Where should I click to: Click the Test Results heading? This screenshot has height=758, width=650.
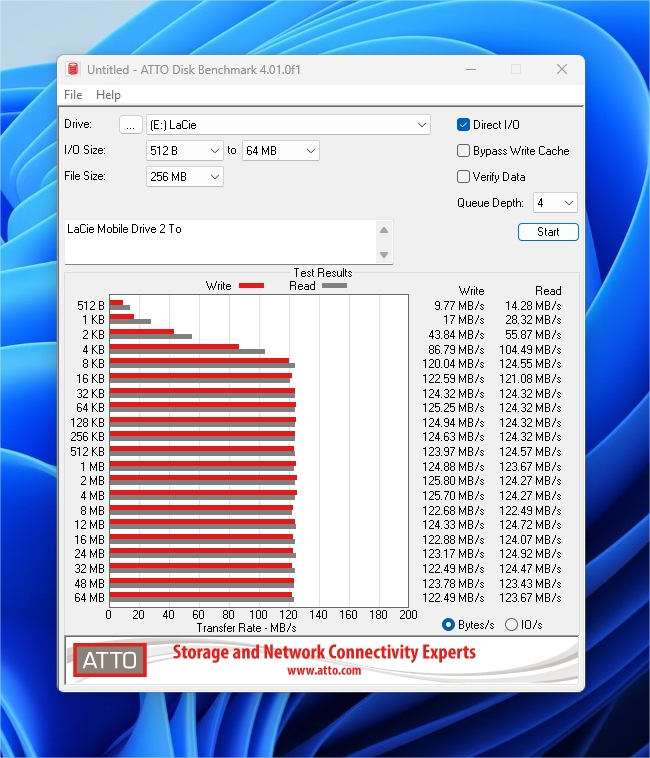(x=323, y=273)
